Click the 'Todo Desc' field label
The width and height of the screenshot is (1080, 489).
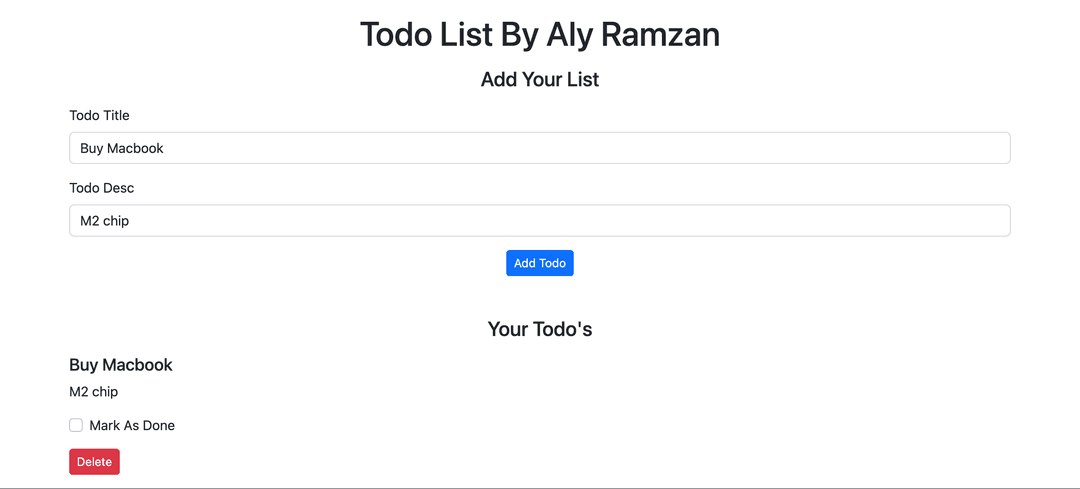coord(101,188)
